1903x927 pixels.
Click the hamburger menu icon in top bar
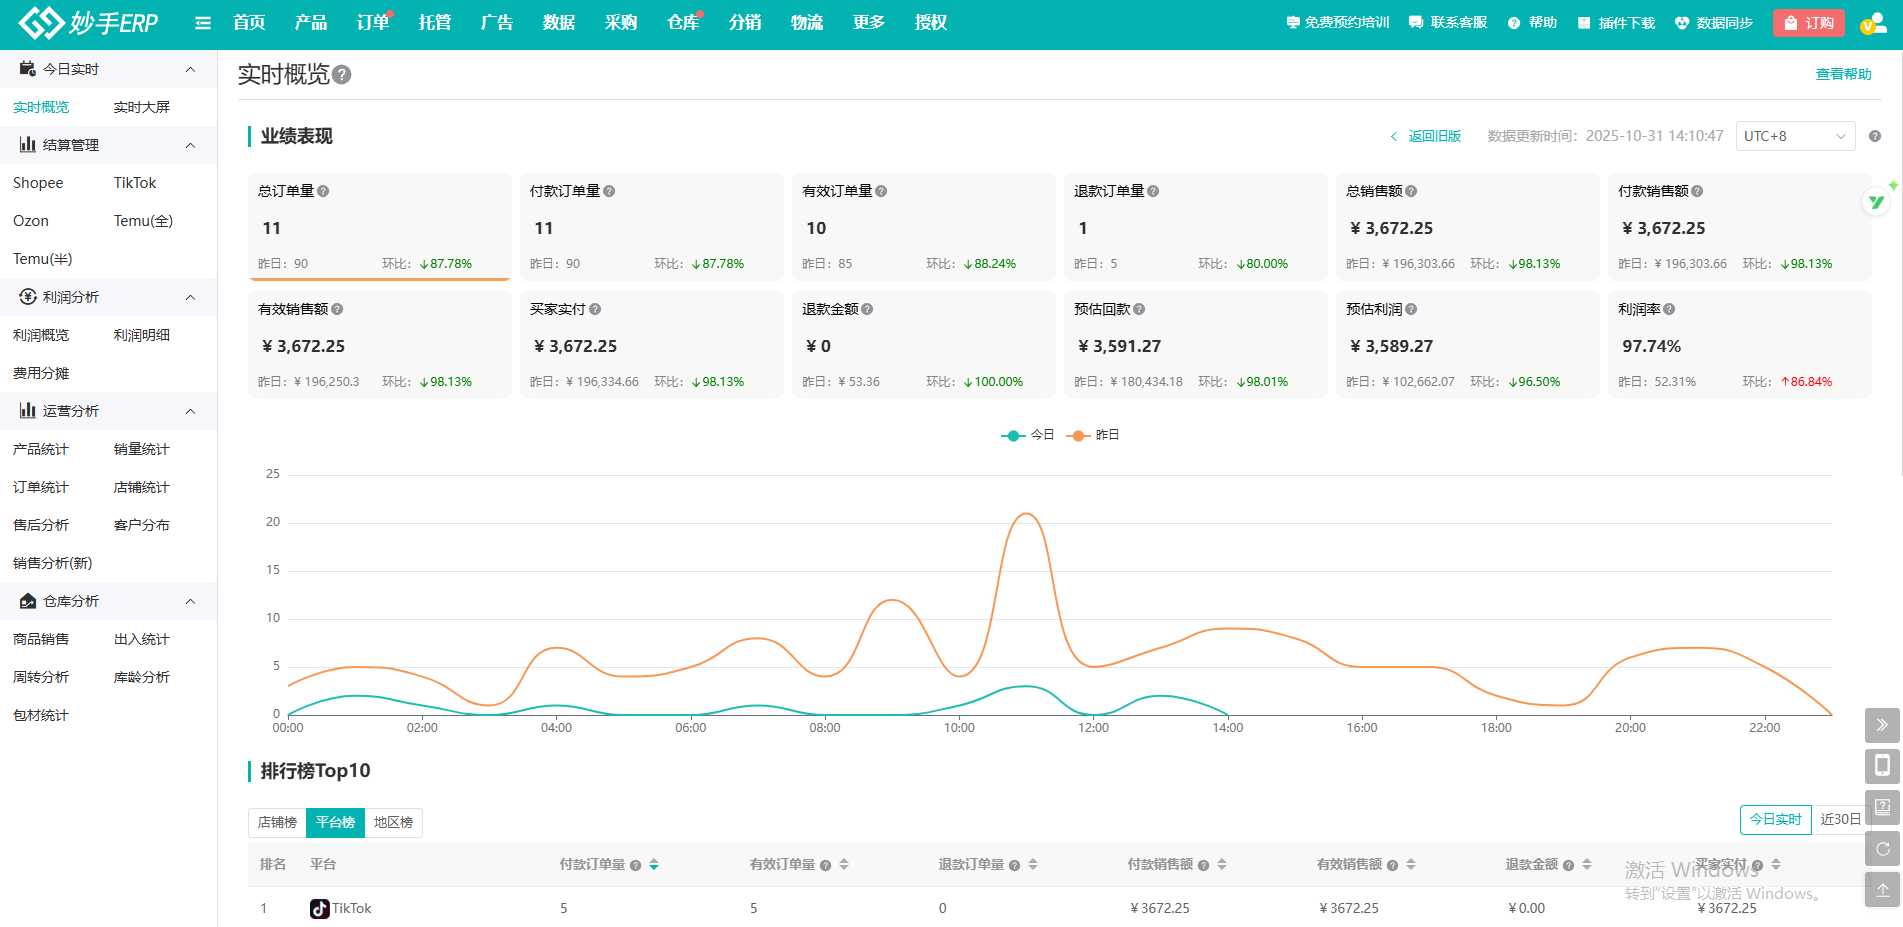point(203,23)
